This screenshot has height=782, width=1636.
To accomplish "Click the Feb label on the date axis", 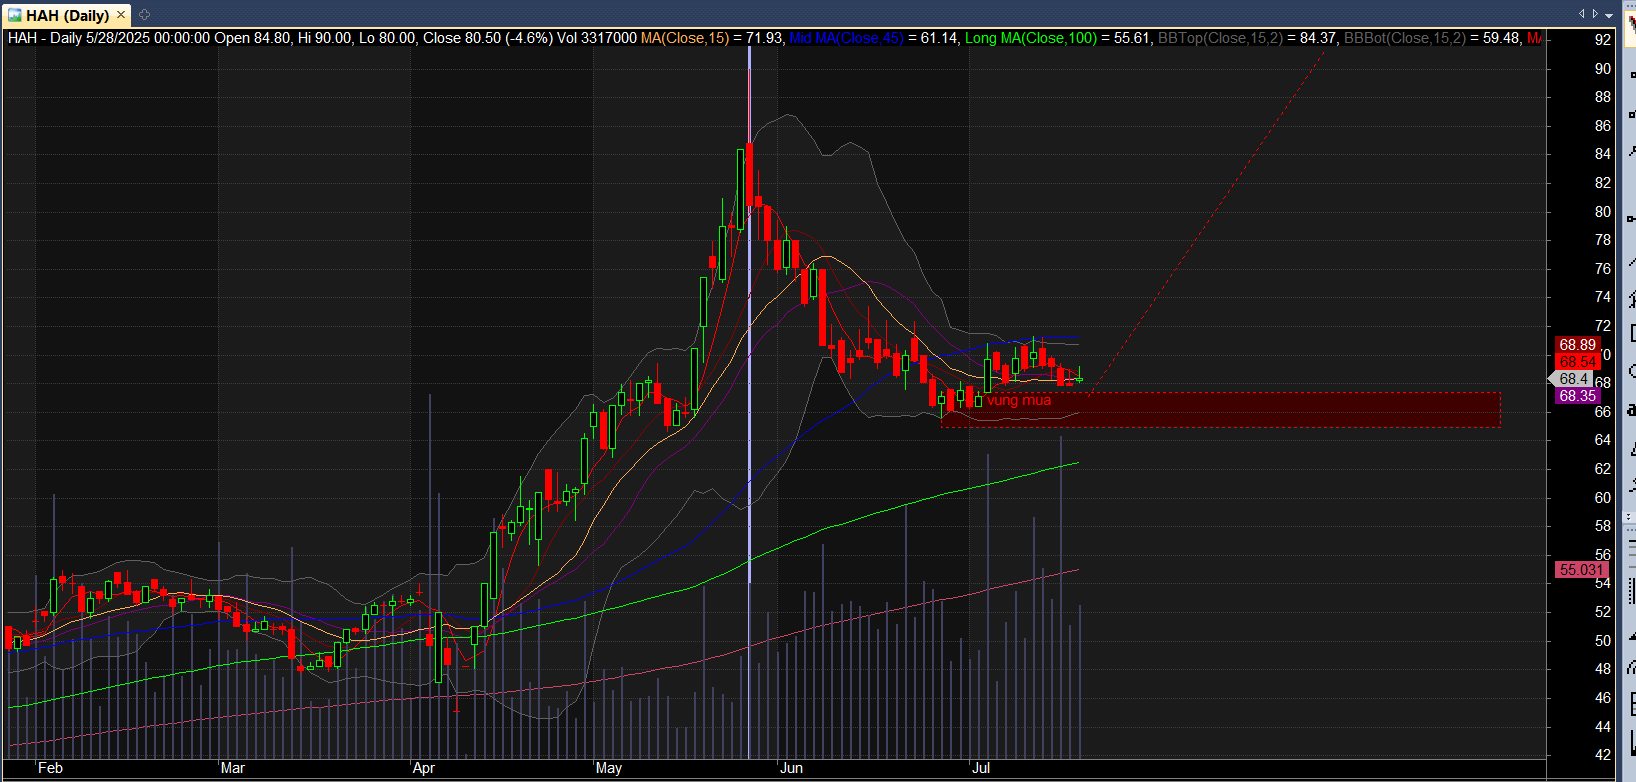I will click(x=50, y=768).
